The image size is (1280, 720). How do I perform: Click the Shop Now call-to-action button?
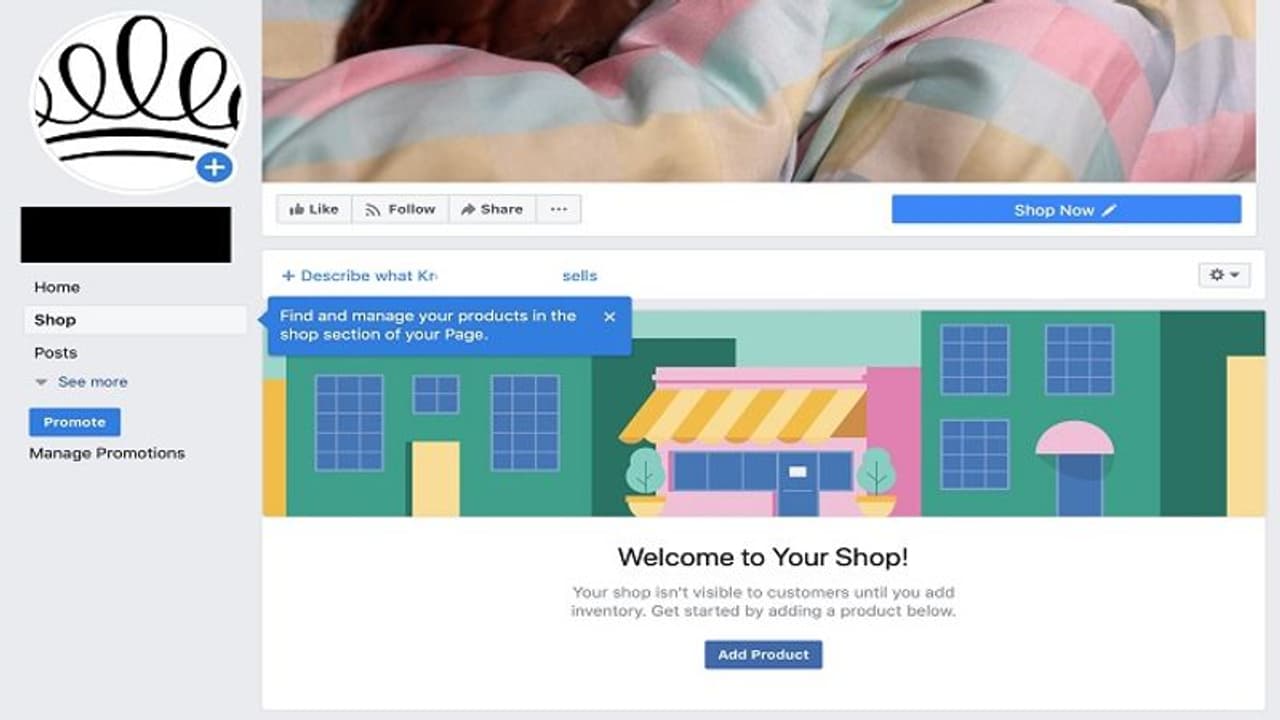tap(1066, 210)
